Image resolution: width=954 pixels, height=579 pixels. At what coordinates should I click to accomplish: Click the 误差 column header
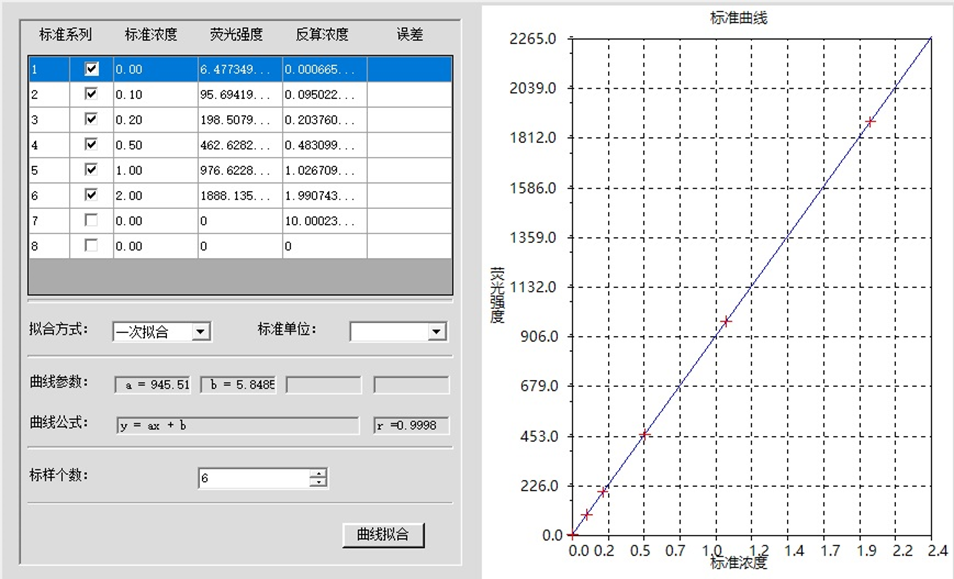409,35
